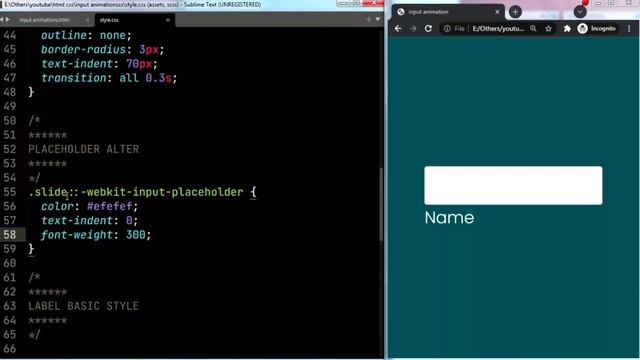Click the next tab arrow in Sublime

coord(8,20)
